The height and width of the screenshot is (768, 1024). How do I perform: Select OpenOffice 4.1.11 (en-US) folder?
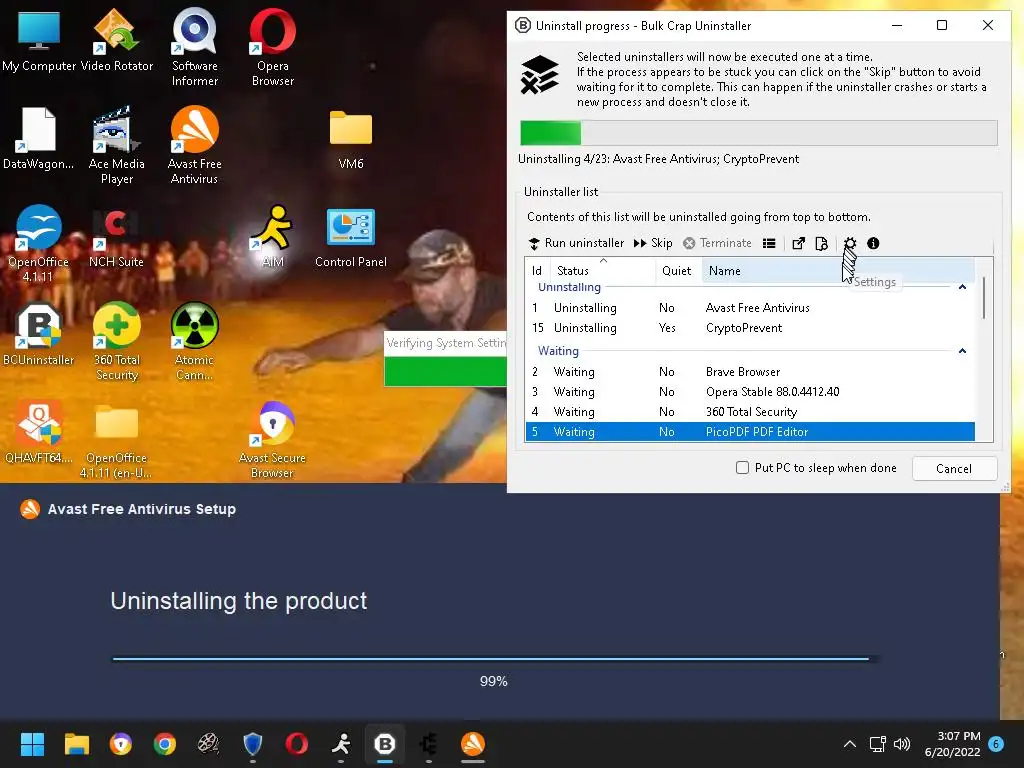[116, 441]
